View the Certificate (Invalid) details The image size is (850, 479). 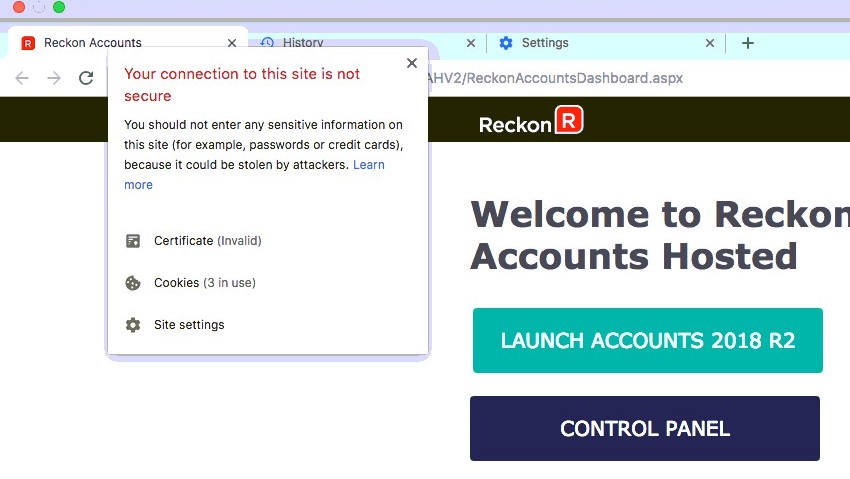tap(208, 241)
